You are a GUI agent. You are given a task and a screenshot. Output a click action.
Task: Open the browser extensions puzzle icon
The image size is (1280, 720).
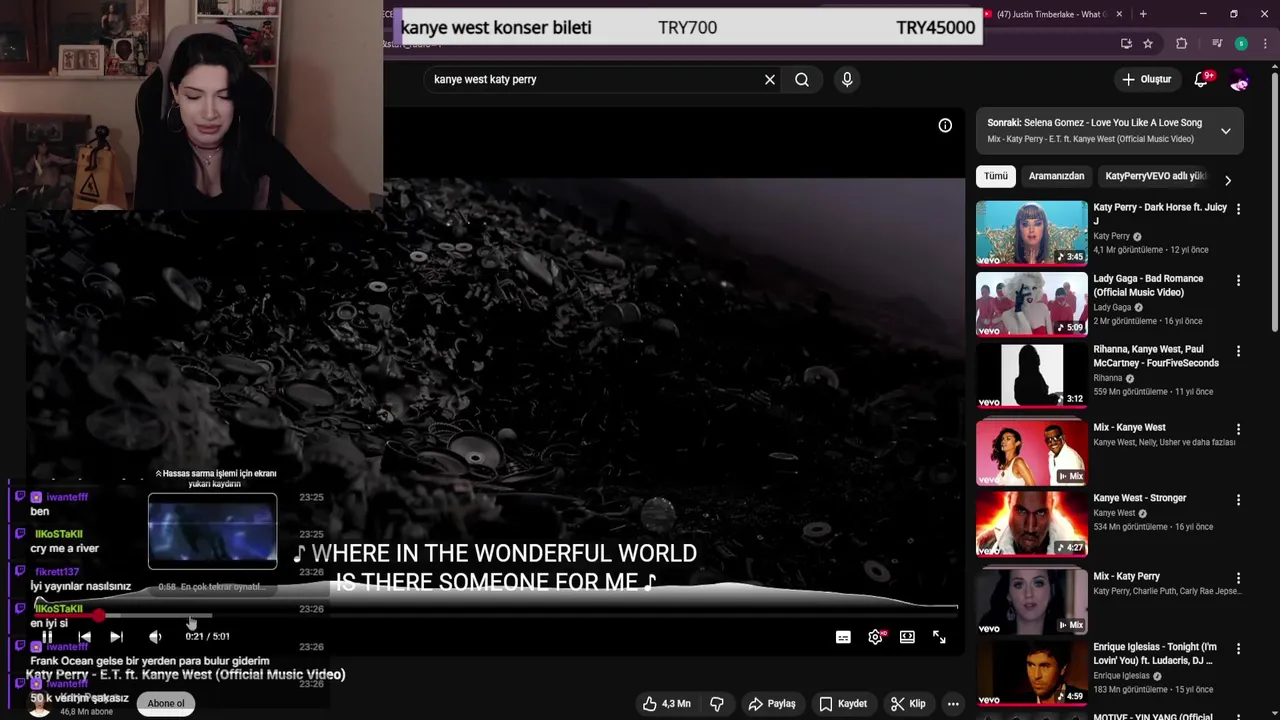[1181, 44]
